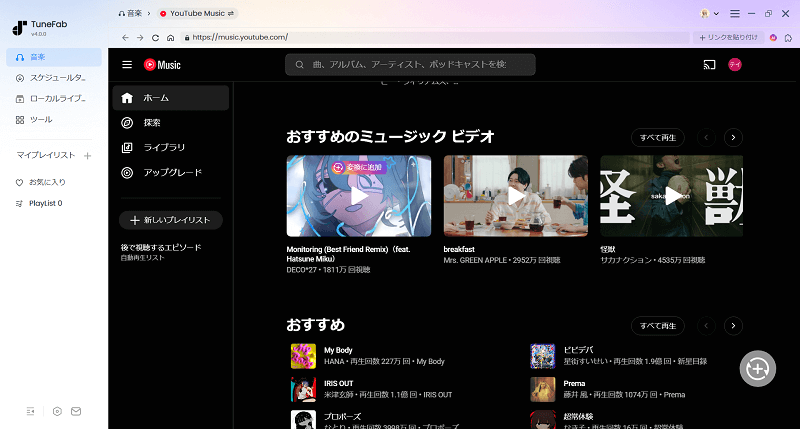Add new playlist with plus next to マイプレイリスト
The width and height of the screenshot is (800, 429).
[88, 156]
